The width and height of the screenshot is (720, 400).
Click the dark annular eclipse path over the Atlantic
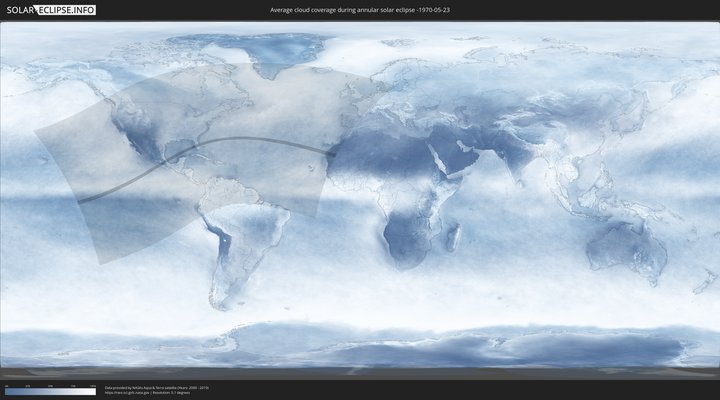tap(260, 140)
